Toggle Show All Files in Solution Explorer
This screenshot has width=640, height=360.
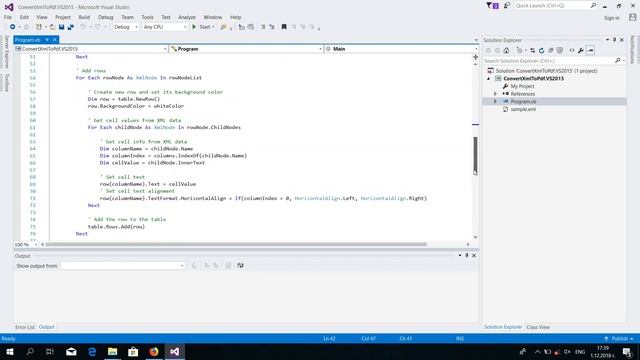click(560, 51)
